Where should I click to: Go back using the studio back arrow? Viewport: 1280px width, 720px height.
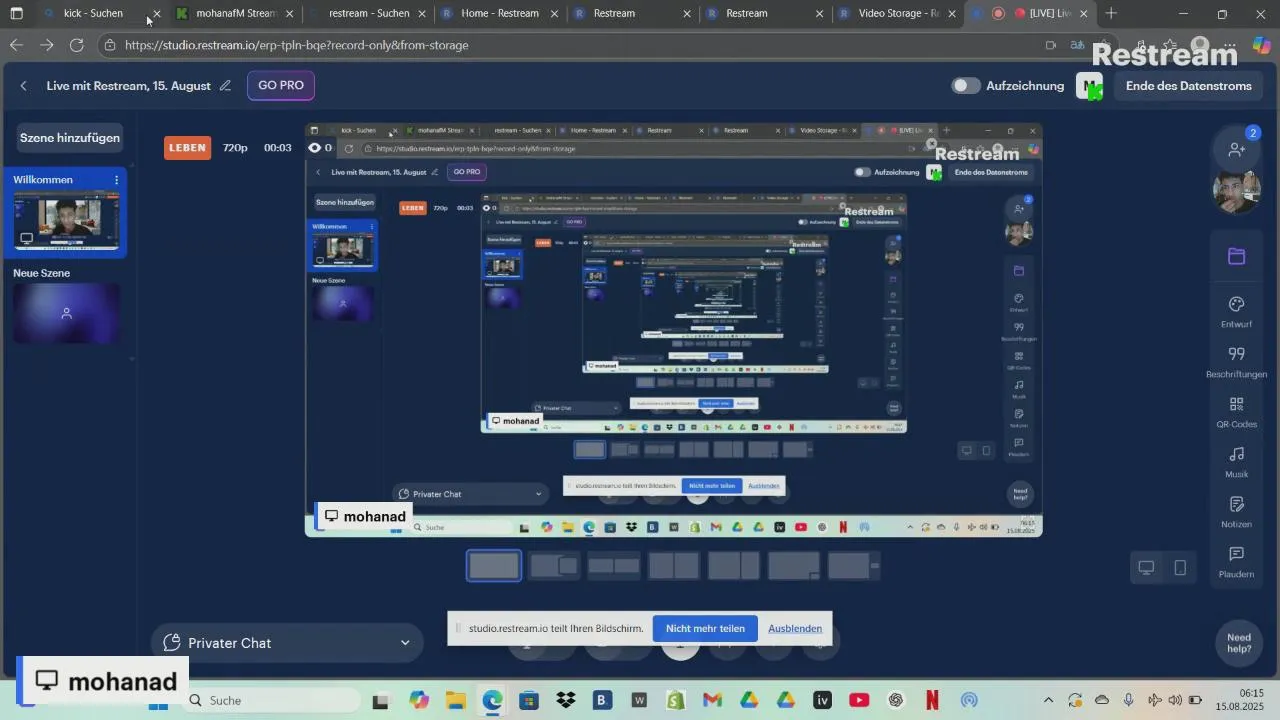[x=24, y=86]
